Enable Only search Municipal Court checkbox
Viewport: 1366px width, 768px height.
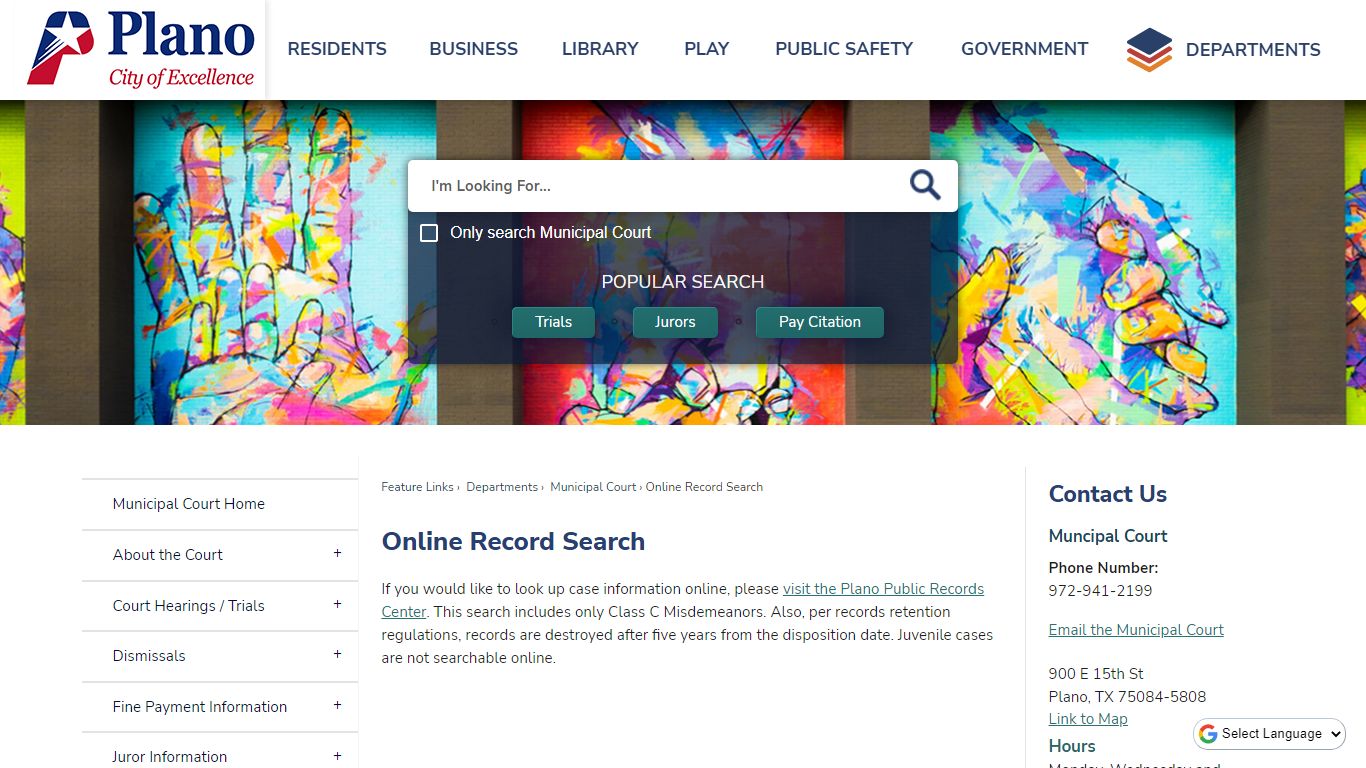[429, 233]
